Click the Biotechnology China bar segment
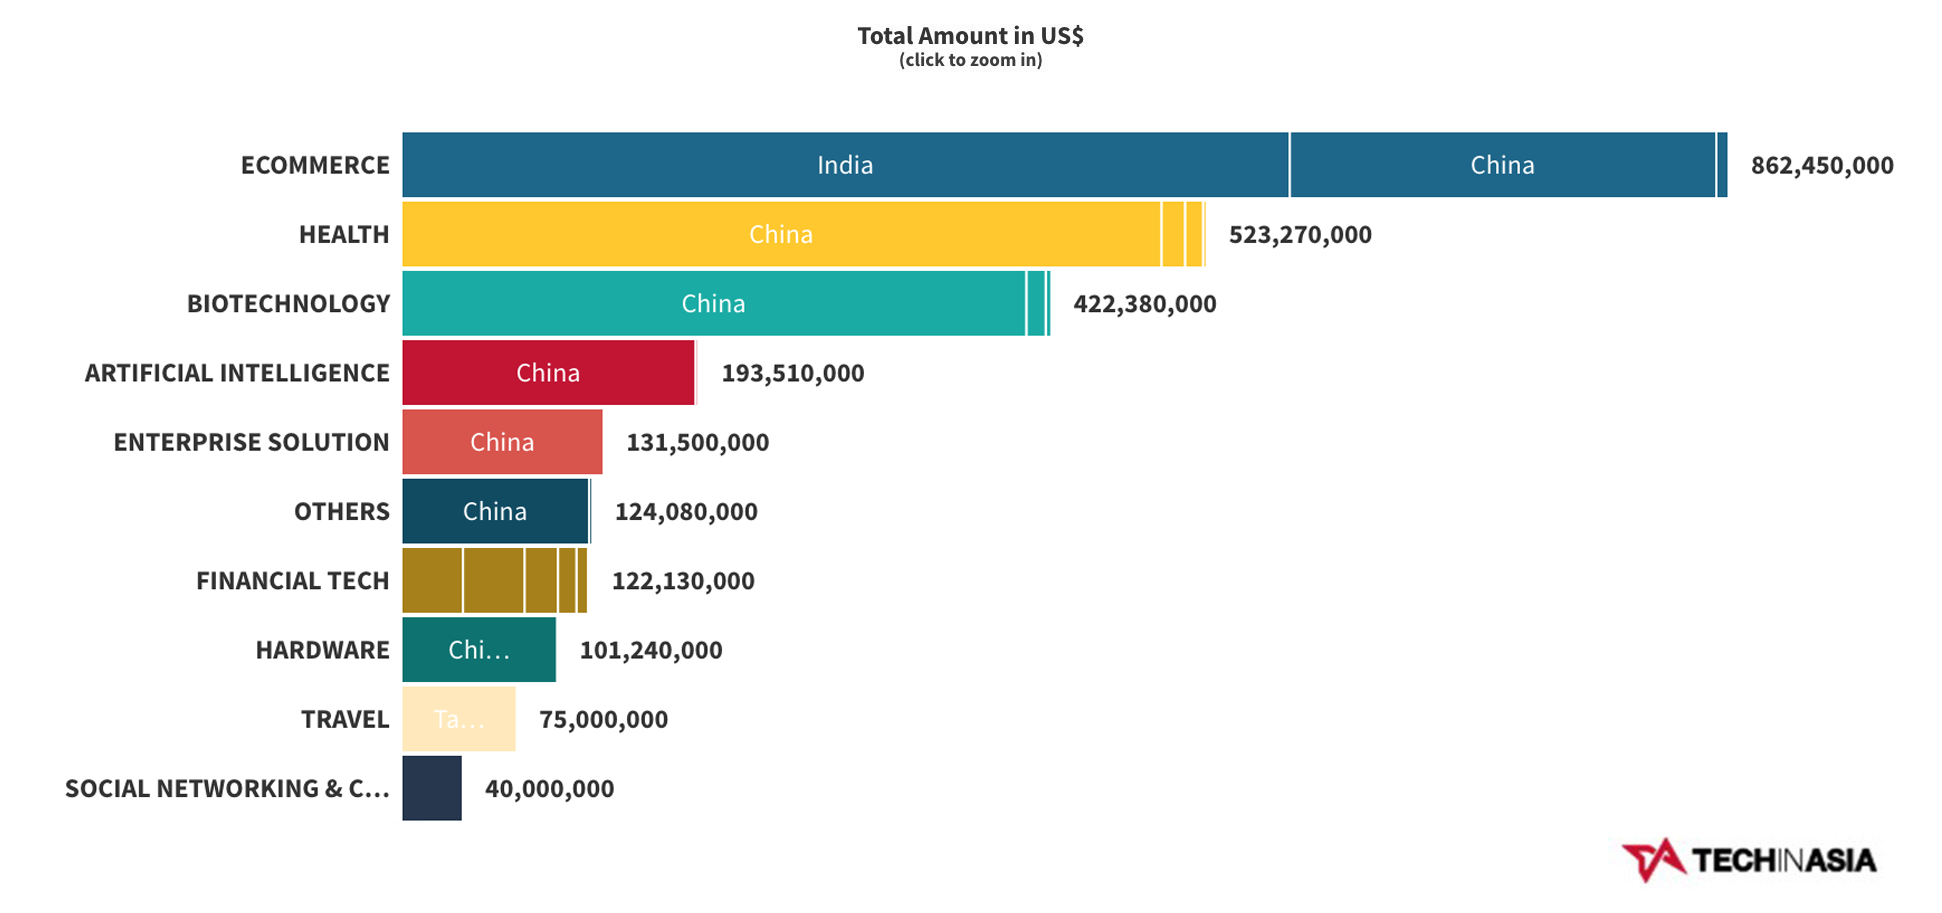Image resolution: width=1942 pixels, height=913 pixels. [714, 303]
